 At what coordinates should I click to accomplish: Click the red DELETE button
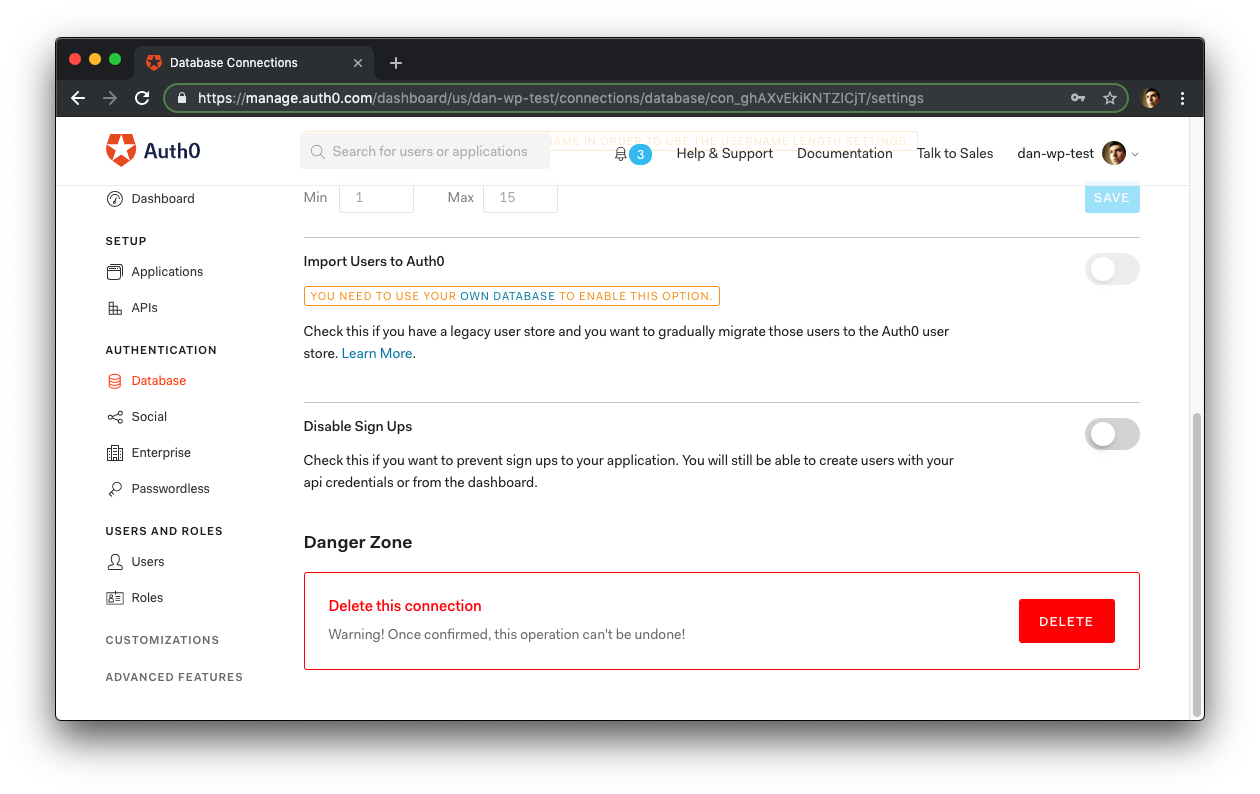point(1066,621)
